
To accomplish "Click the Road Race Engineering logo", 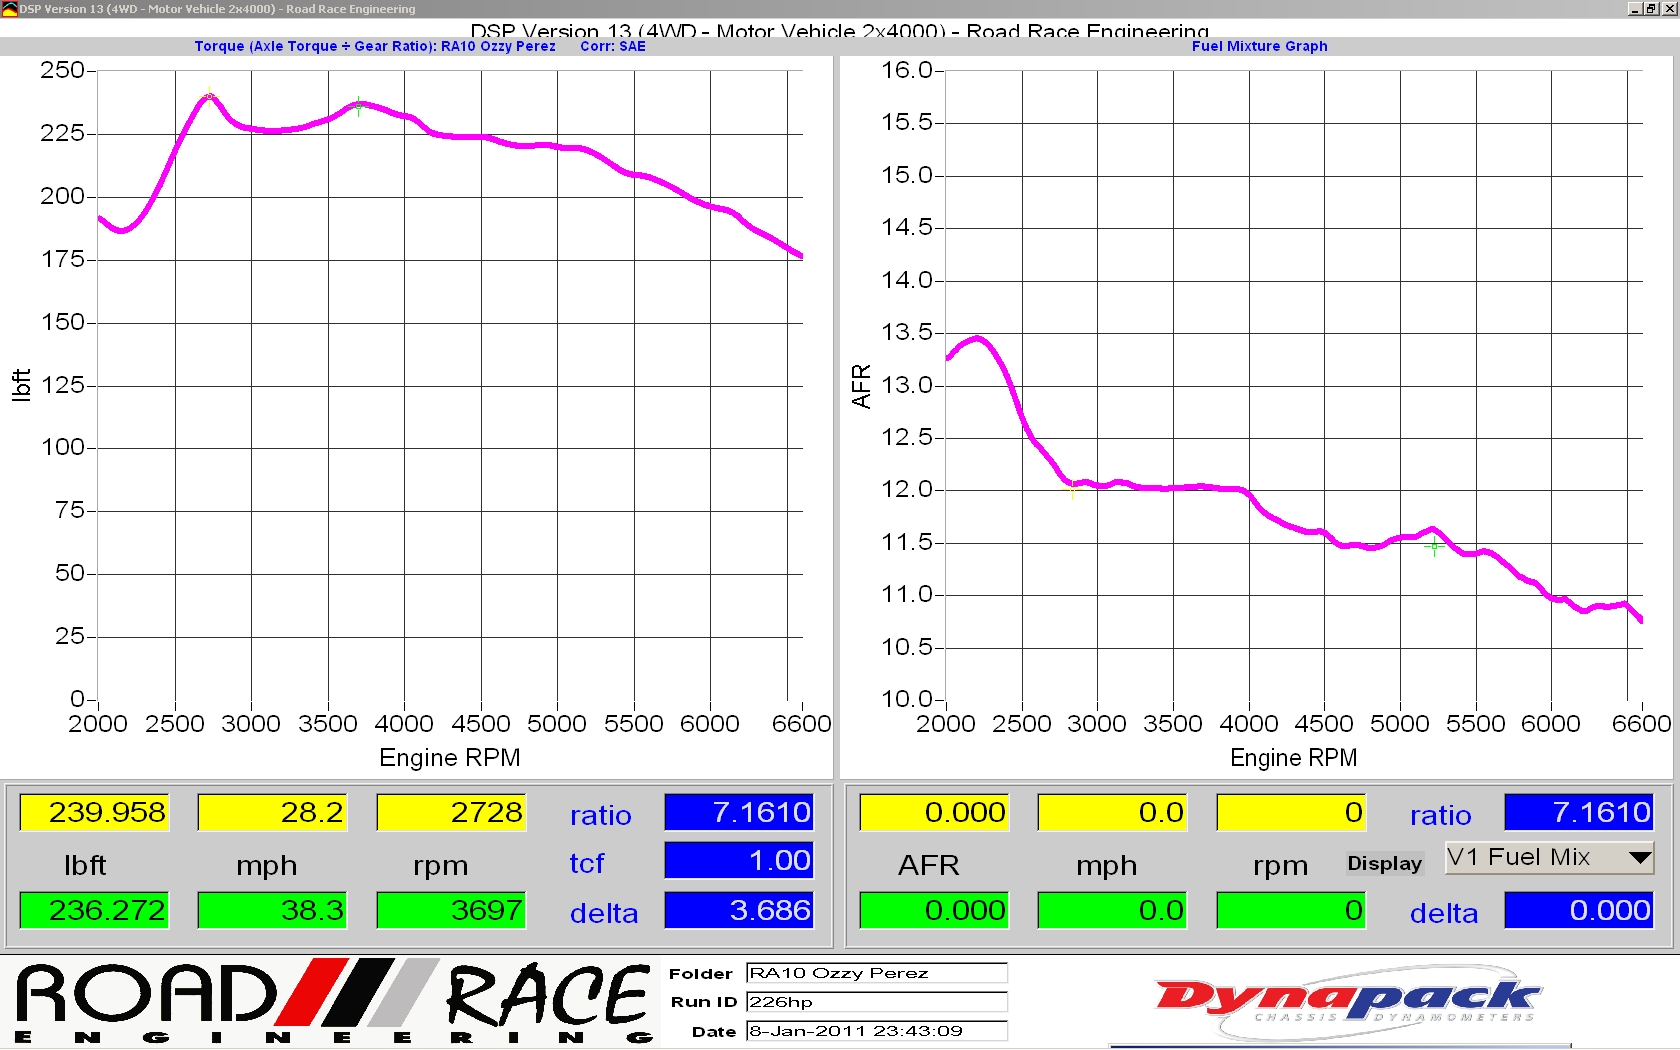I will tap(334, 1002).
